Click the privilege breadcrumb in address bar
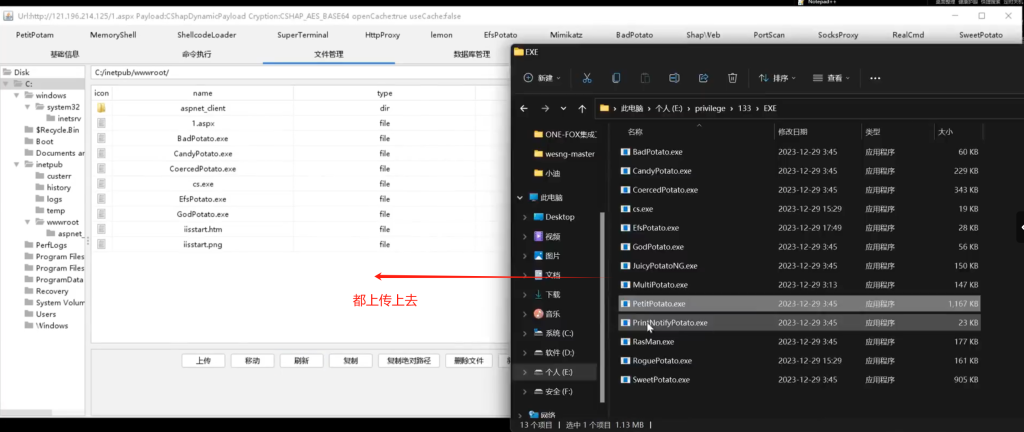 (x=709, y=108)
